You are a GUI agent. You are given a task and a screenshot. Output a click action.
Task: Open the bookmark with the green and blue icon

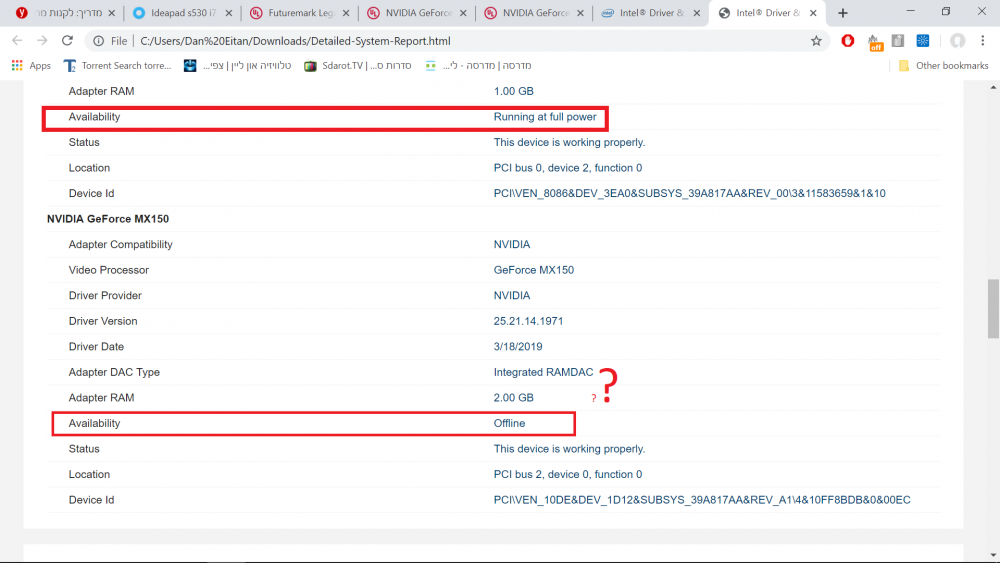478,66
